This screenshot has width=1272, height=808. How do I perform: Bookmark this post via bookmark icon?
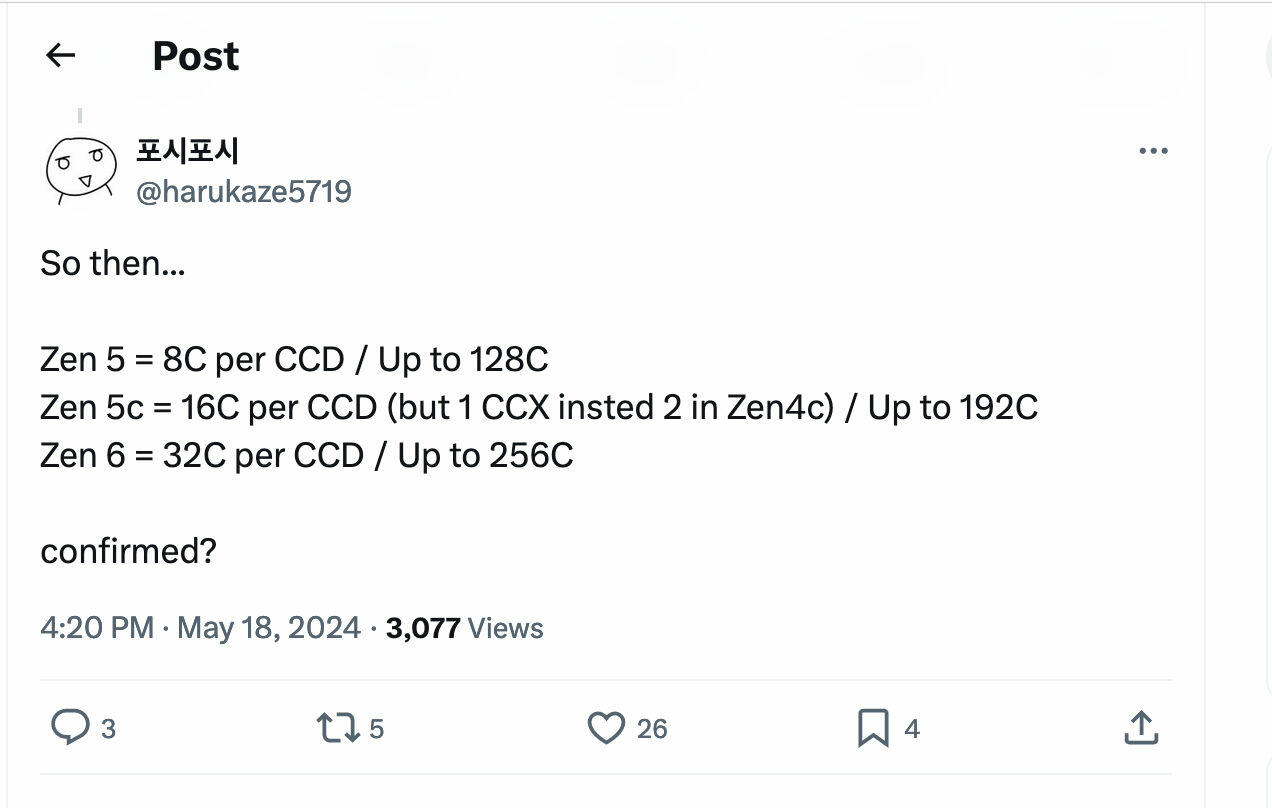tap(873, 728)
